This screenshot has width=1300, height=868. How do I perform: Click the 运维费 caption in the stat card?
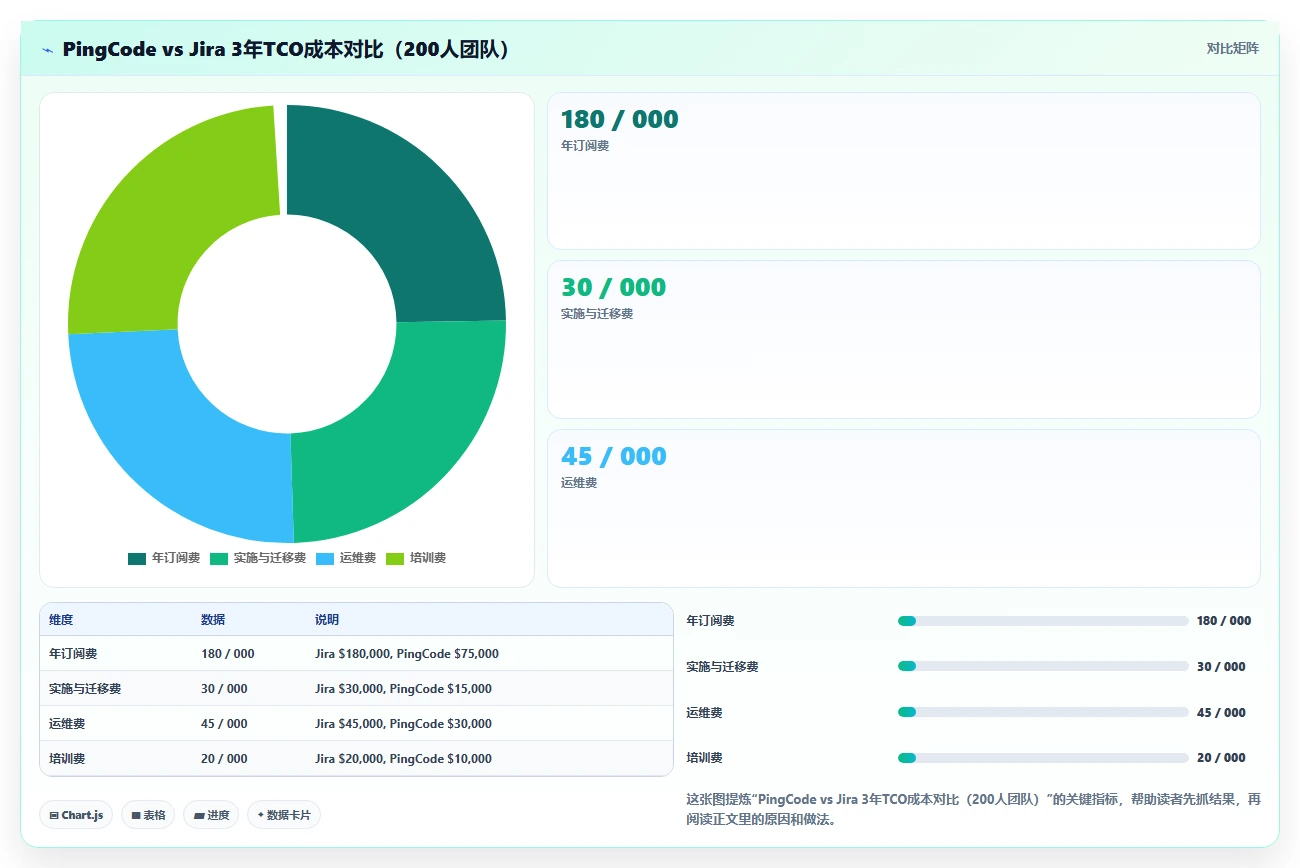click(x=579, y=483)
